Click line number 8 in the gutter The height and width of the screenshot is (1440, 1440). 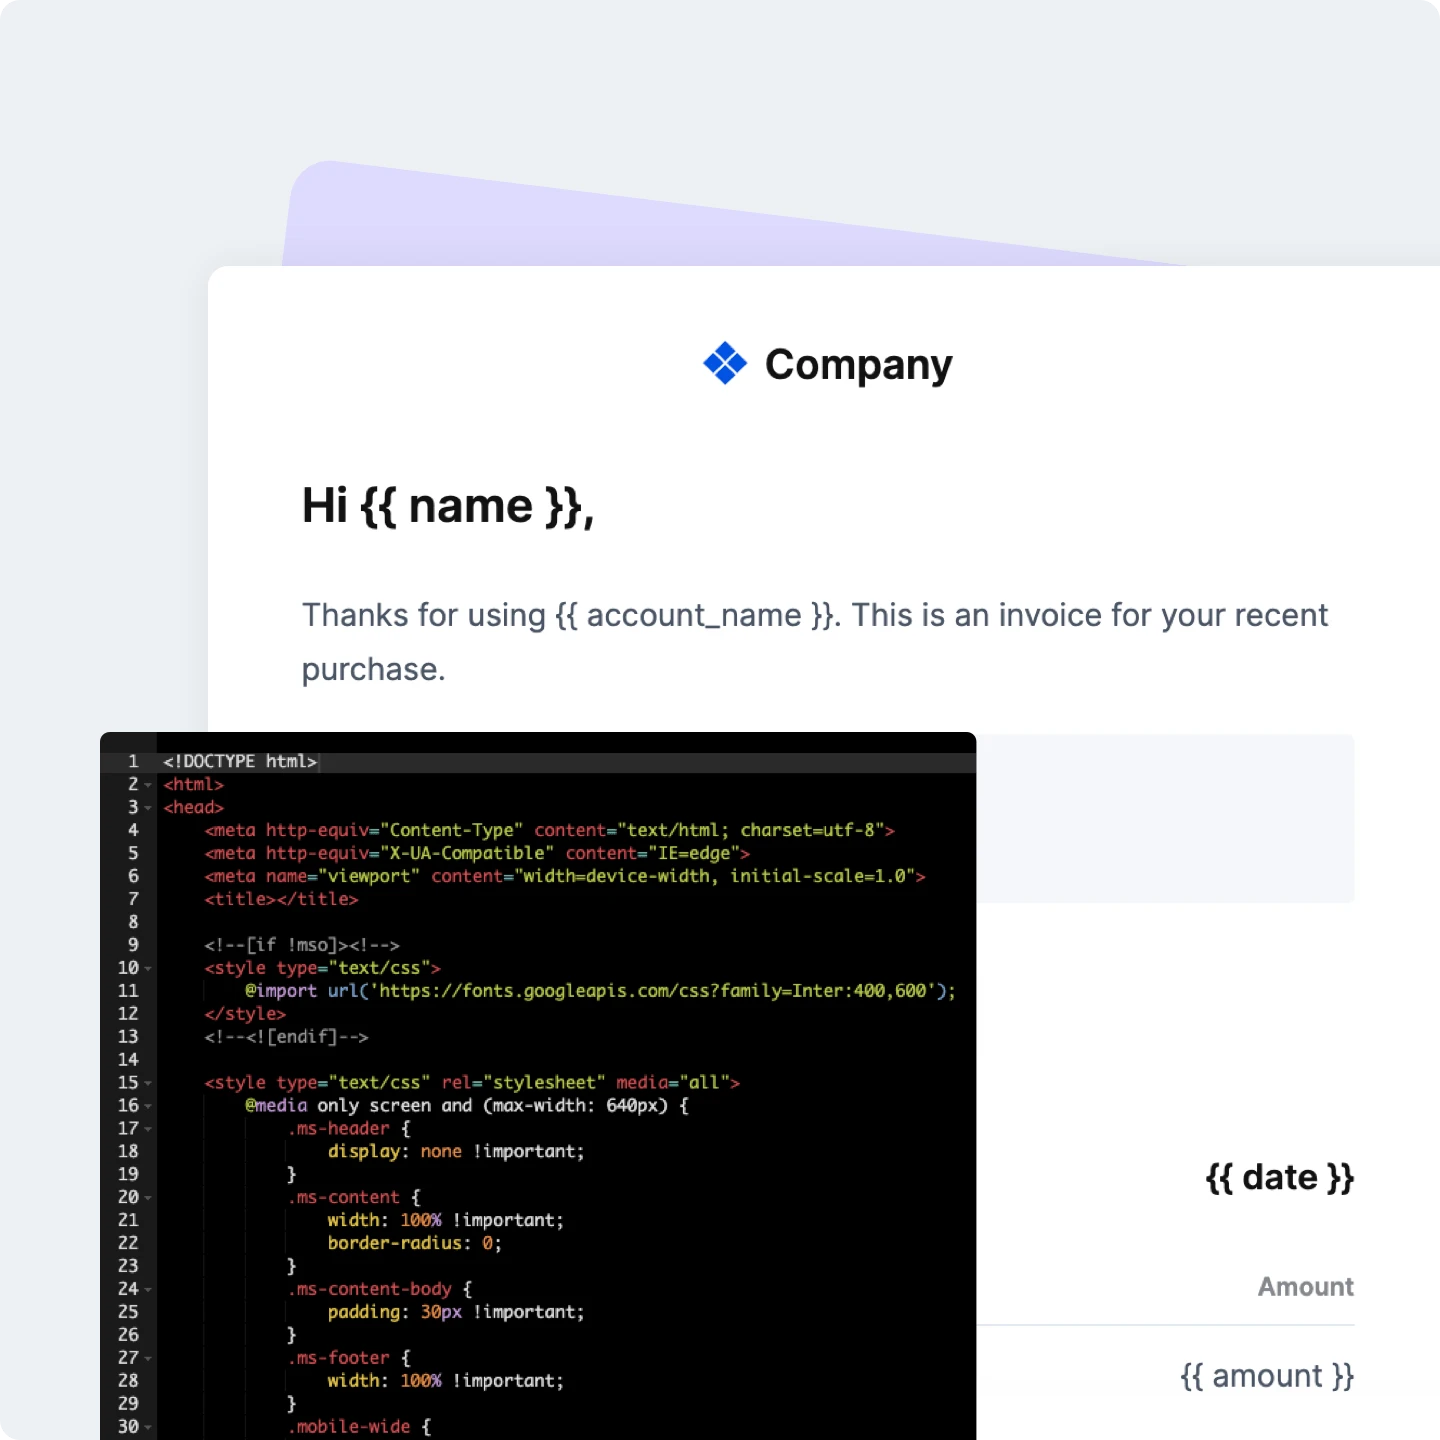pyautogui.click(x=133, y=922)
